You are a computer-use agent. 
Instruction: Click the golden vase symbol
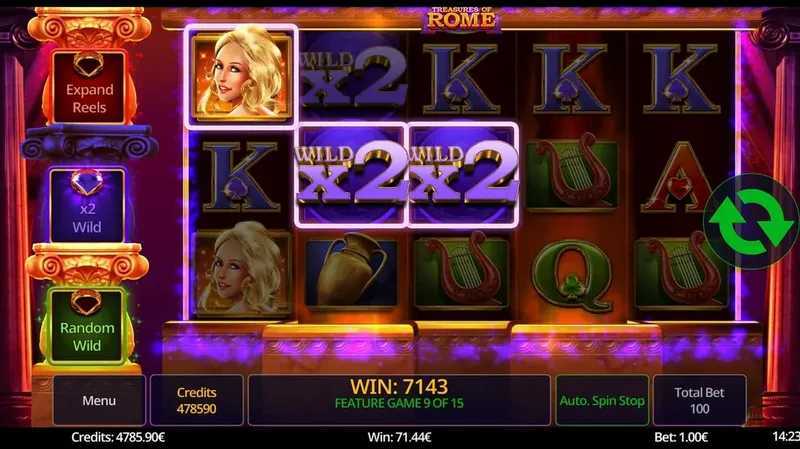pos(352,272)
